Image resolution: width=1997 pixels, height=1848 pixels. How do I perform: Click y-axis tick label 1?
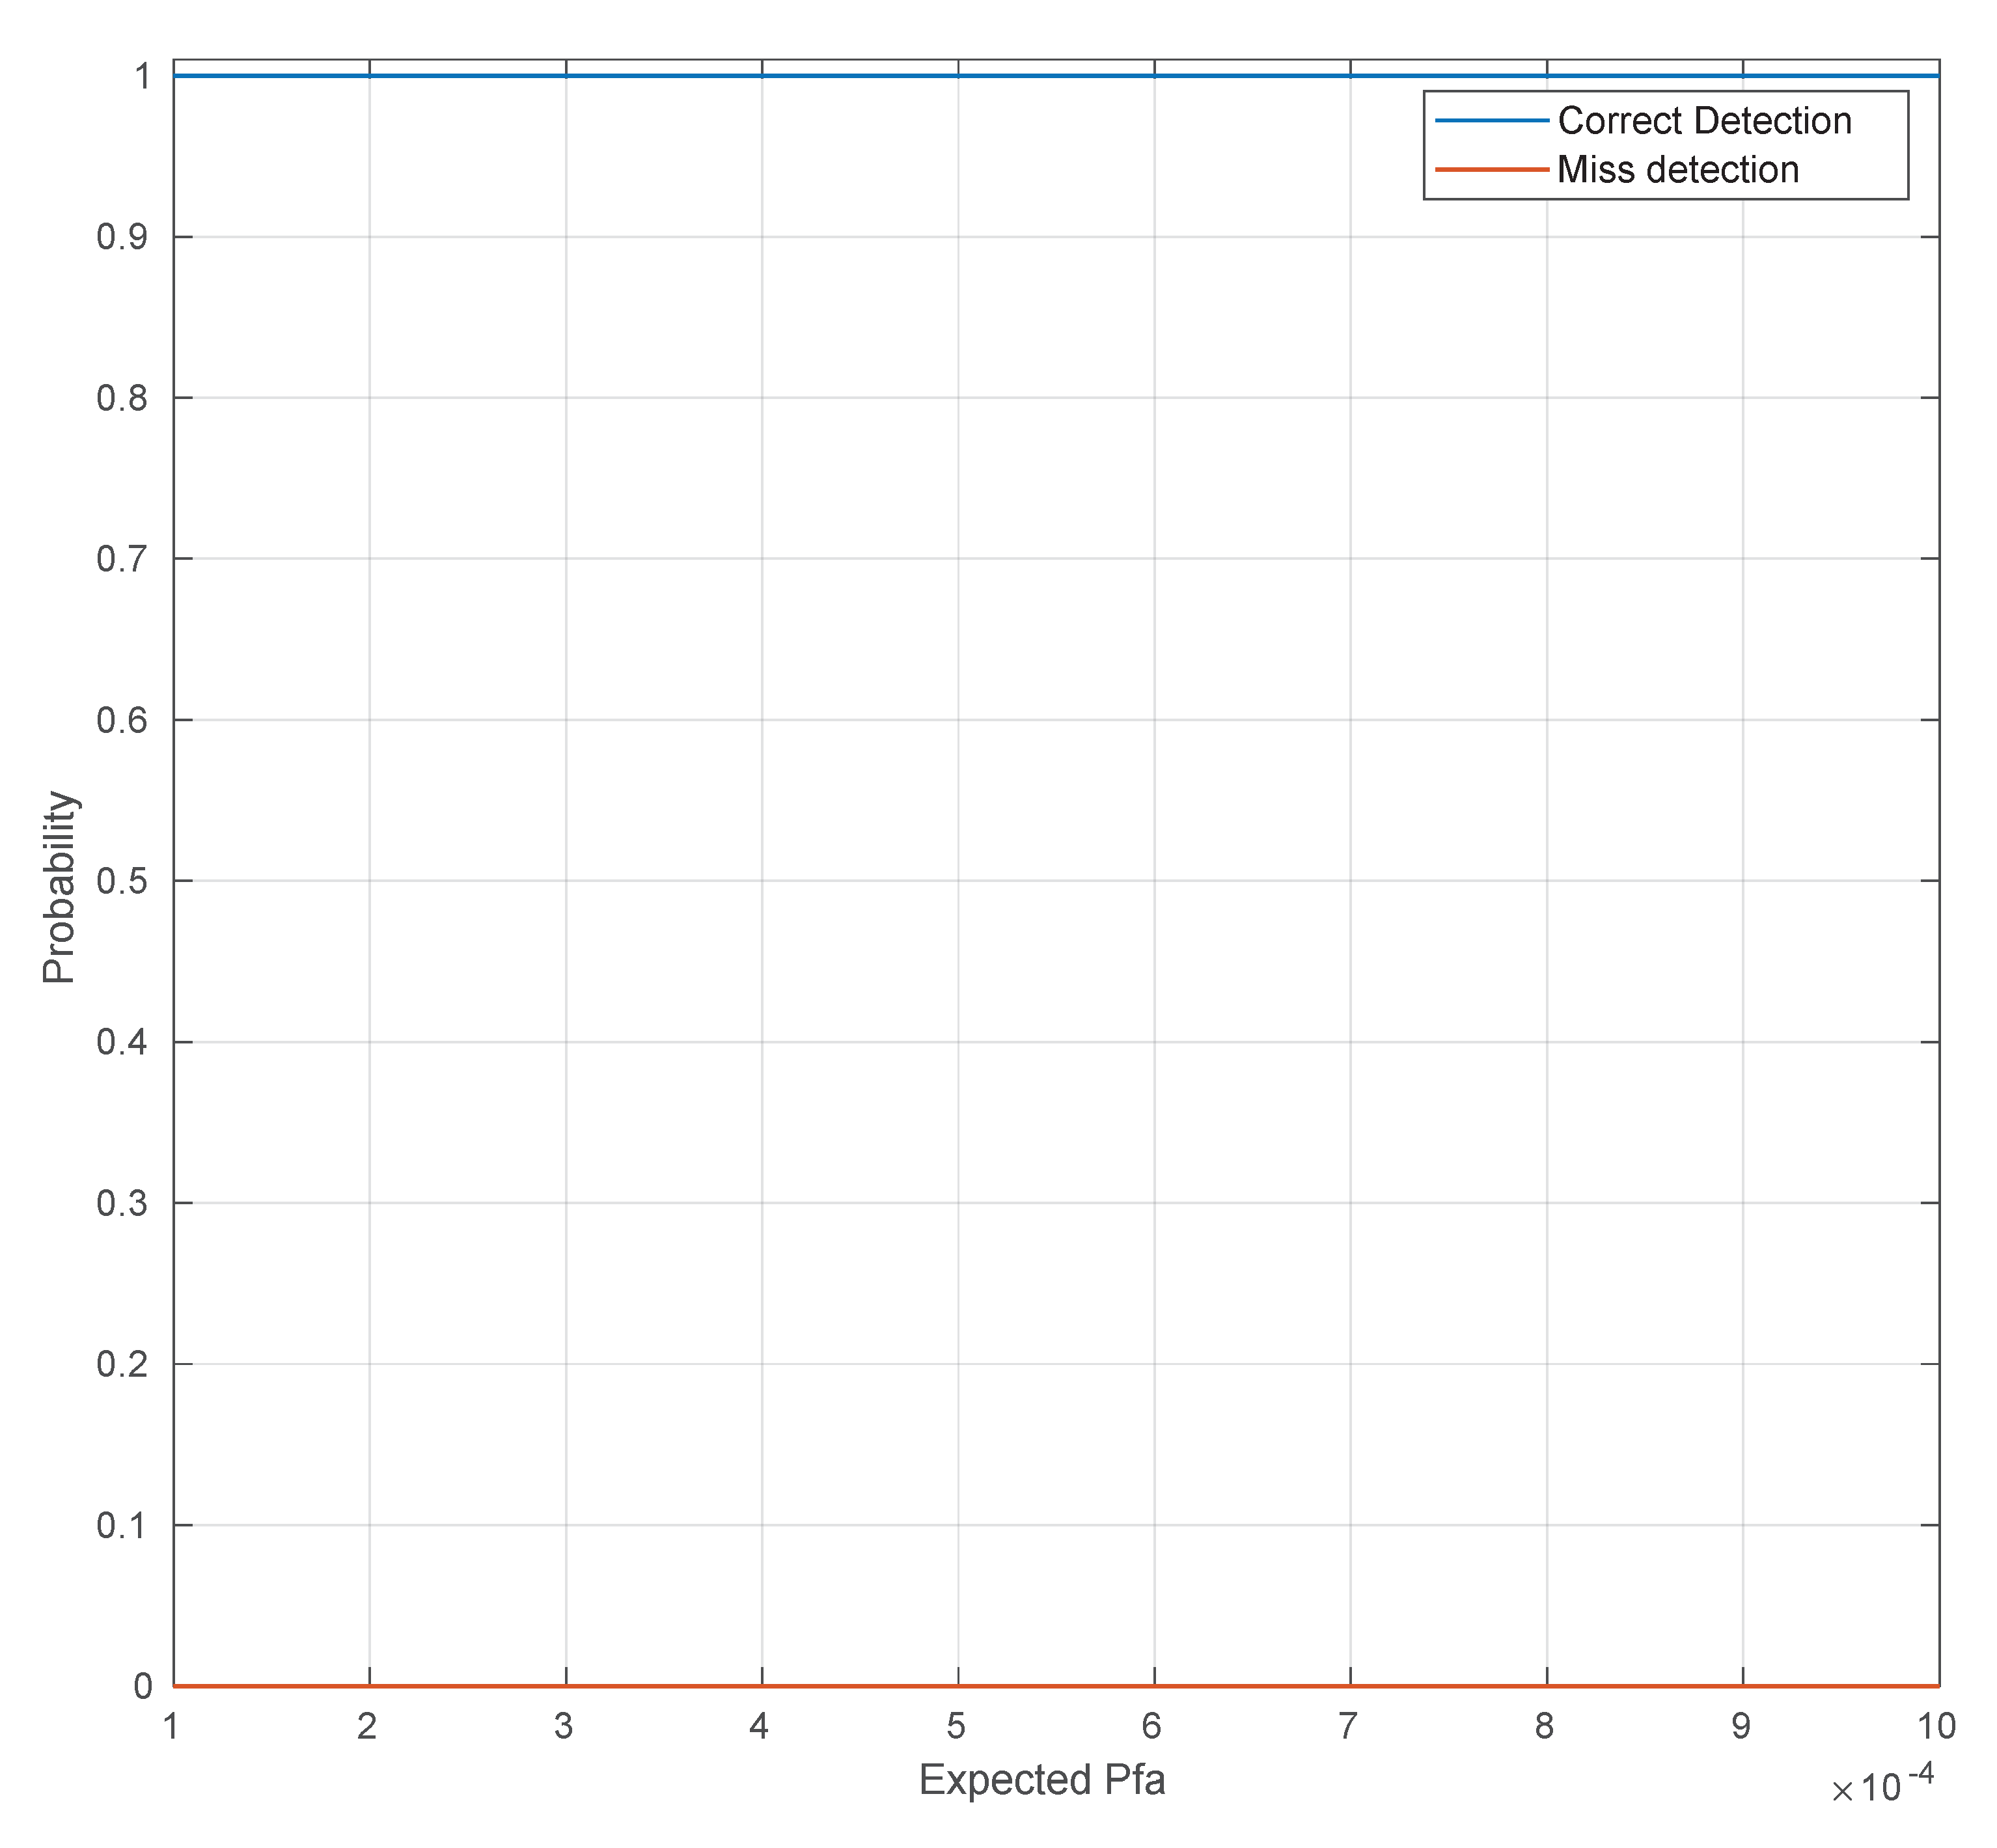[143, 77]
